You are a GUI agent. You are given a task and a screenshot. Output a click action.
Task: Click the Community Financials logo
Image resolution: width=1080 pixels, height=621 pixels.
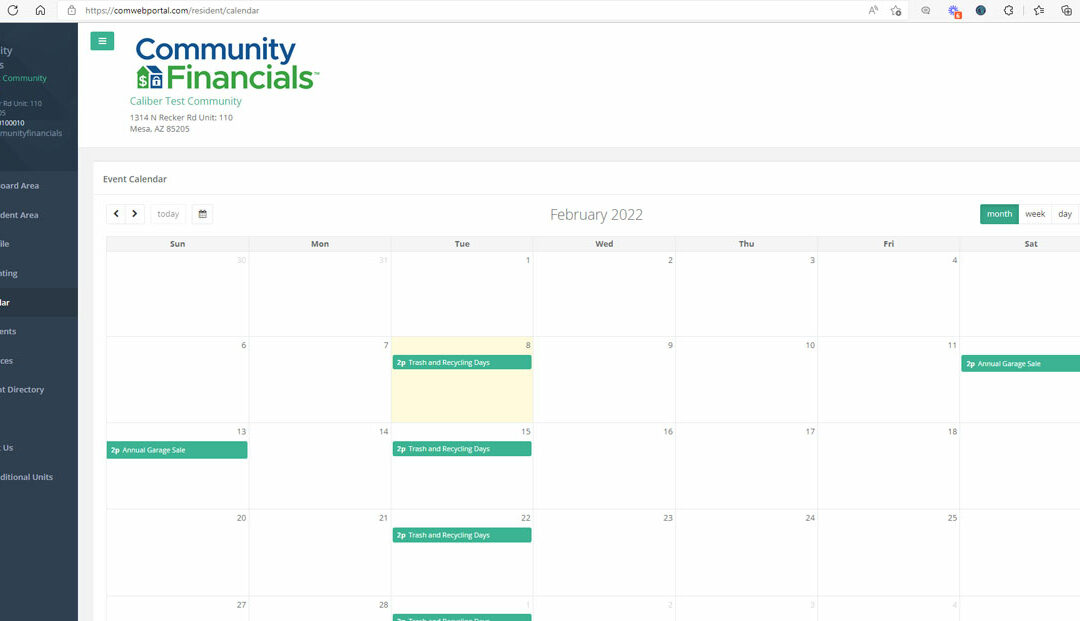(226, 64)
